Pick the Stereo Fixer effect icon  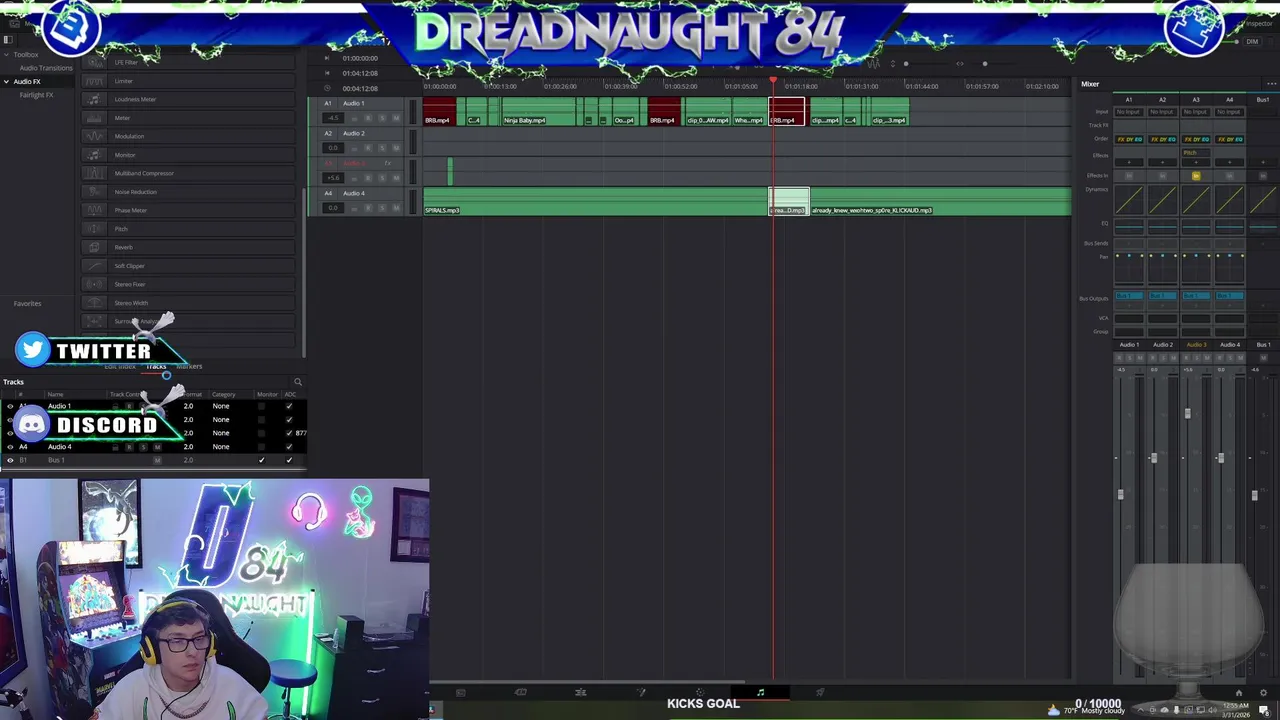pyautogui.click(x=94, y=284)
